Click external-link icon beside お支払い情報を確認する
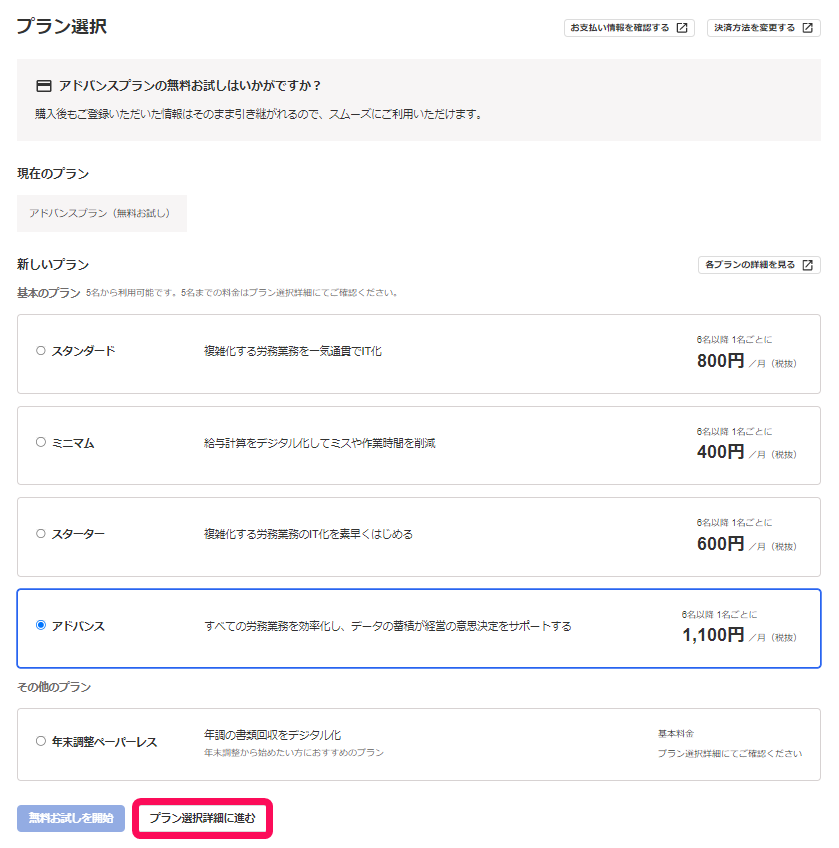The height and width of the screenshot is (848, 839). 682,28
